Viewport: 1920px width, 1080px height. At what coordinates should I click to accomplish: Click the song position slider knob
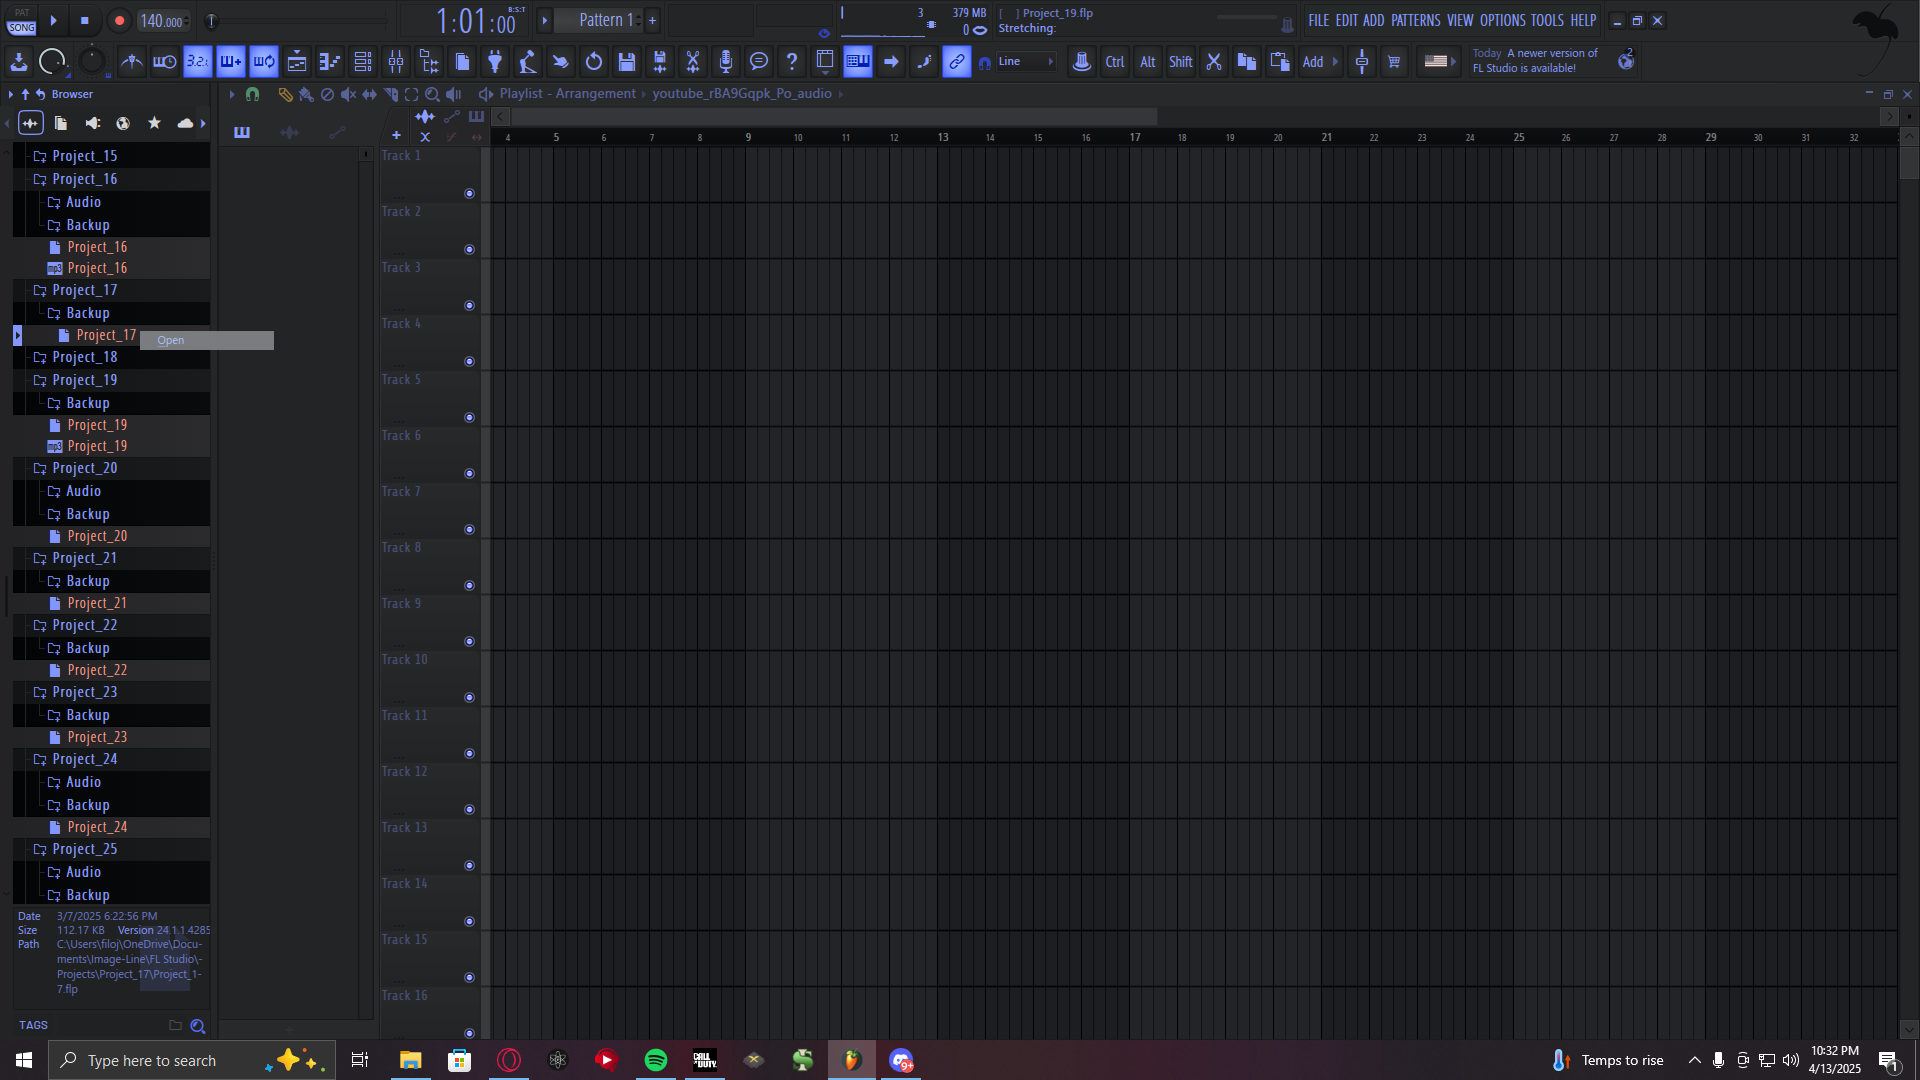(211, 20)
